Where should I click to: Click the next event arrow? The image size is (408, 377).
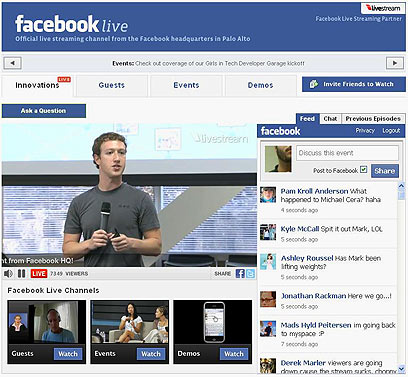coord(395,63)
